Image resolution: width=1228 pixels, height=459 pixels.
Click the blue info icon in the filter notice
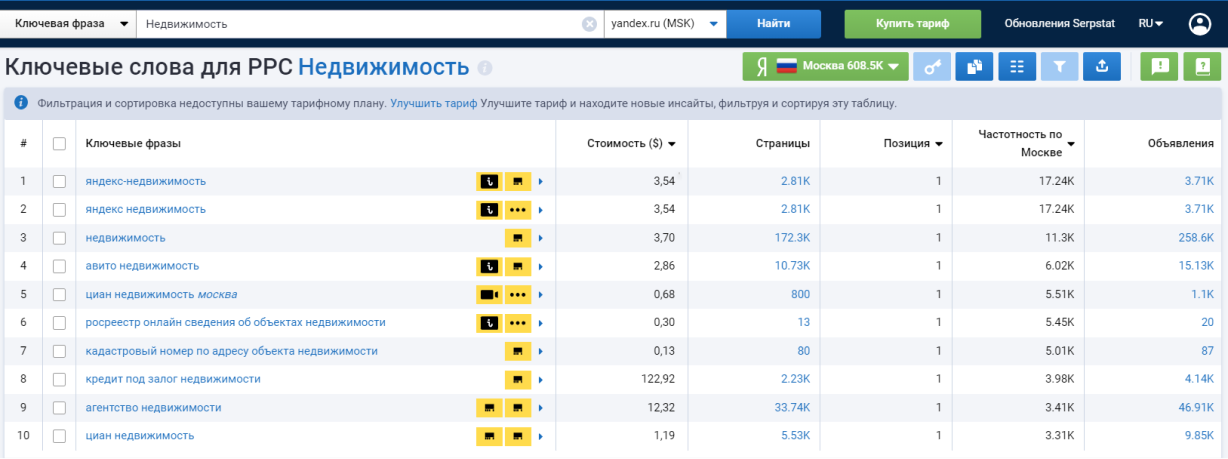21,103
